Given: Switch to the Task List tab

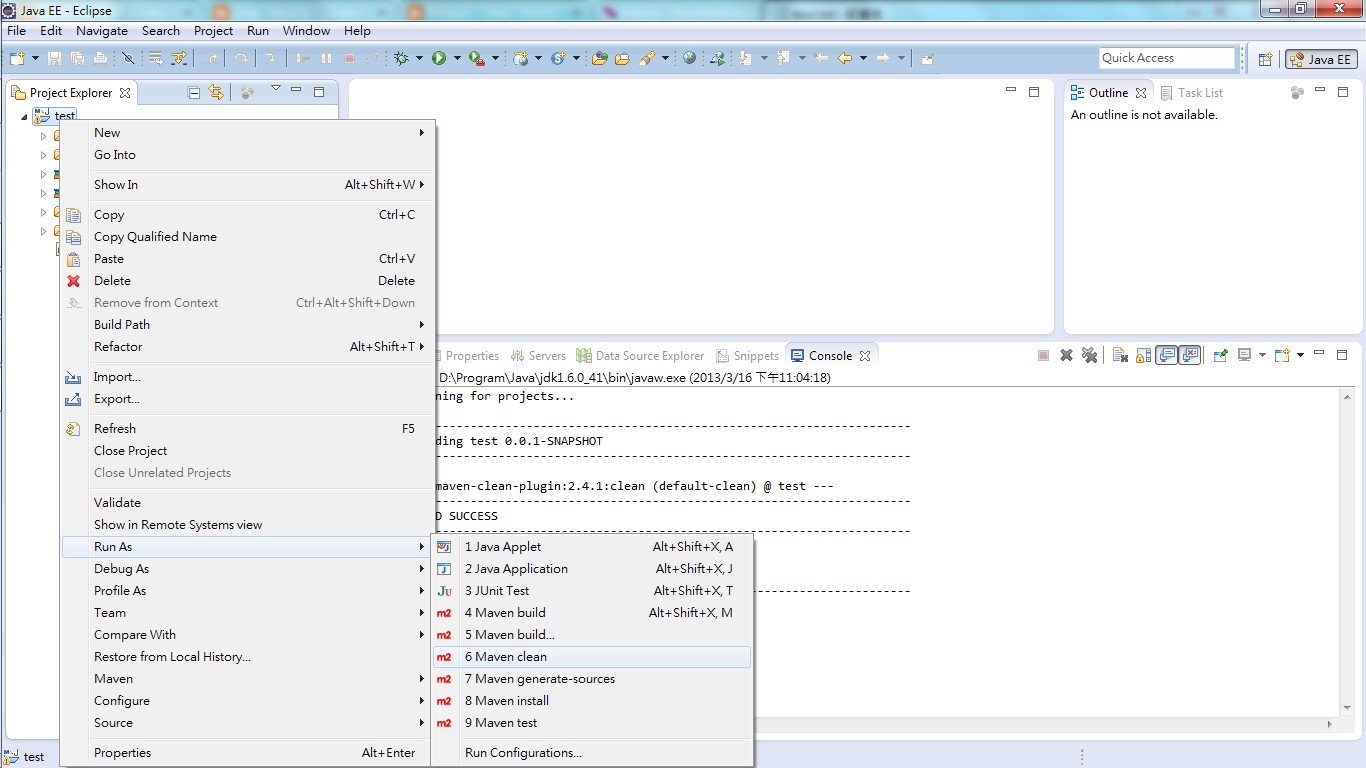Looking at the screenshot, I should pos(1191,92).
